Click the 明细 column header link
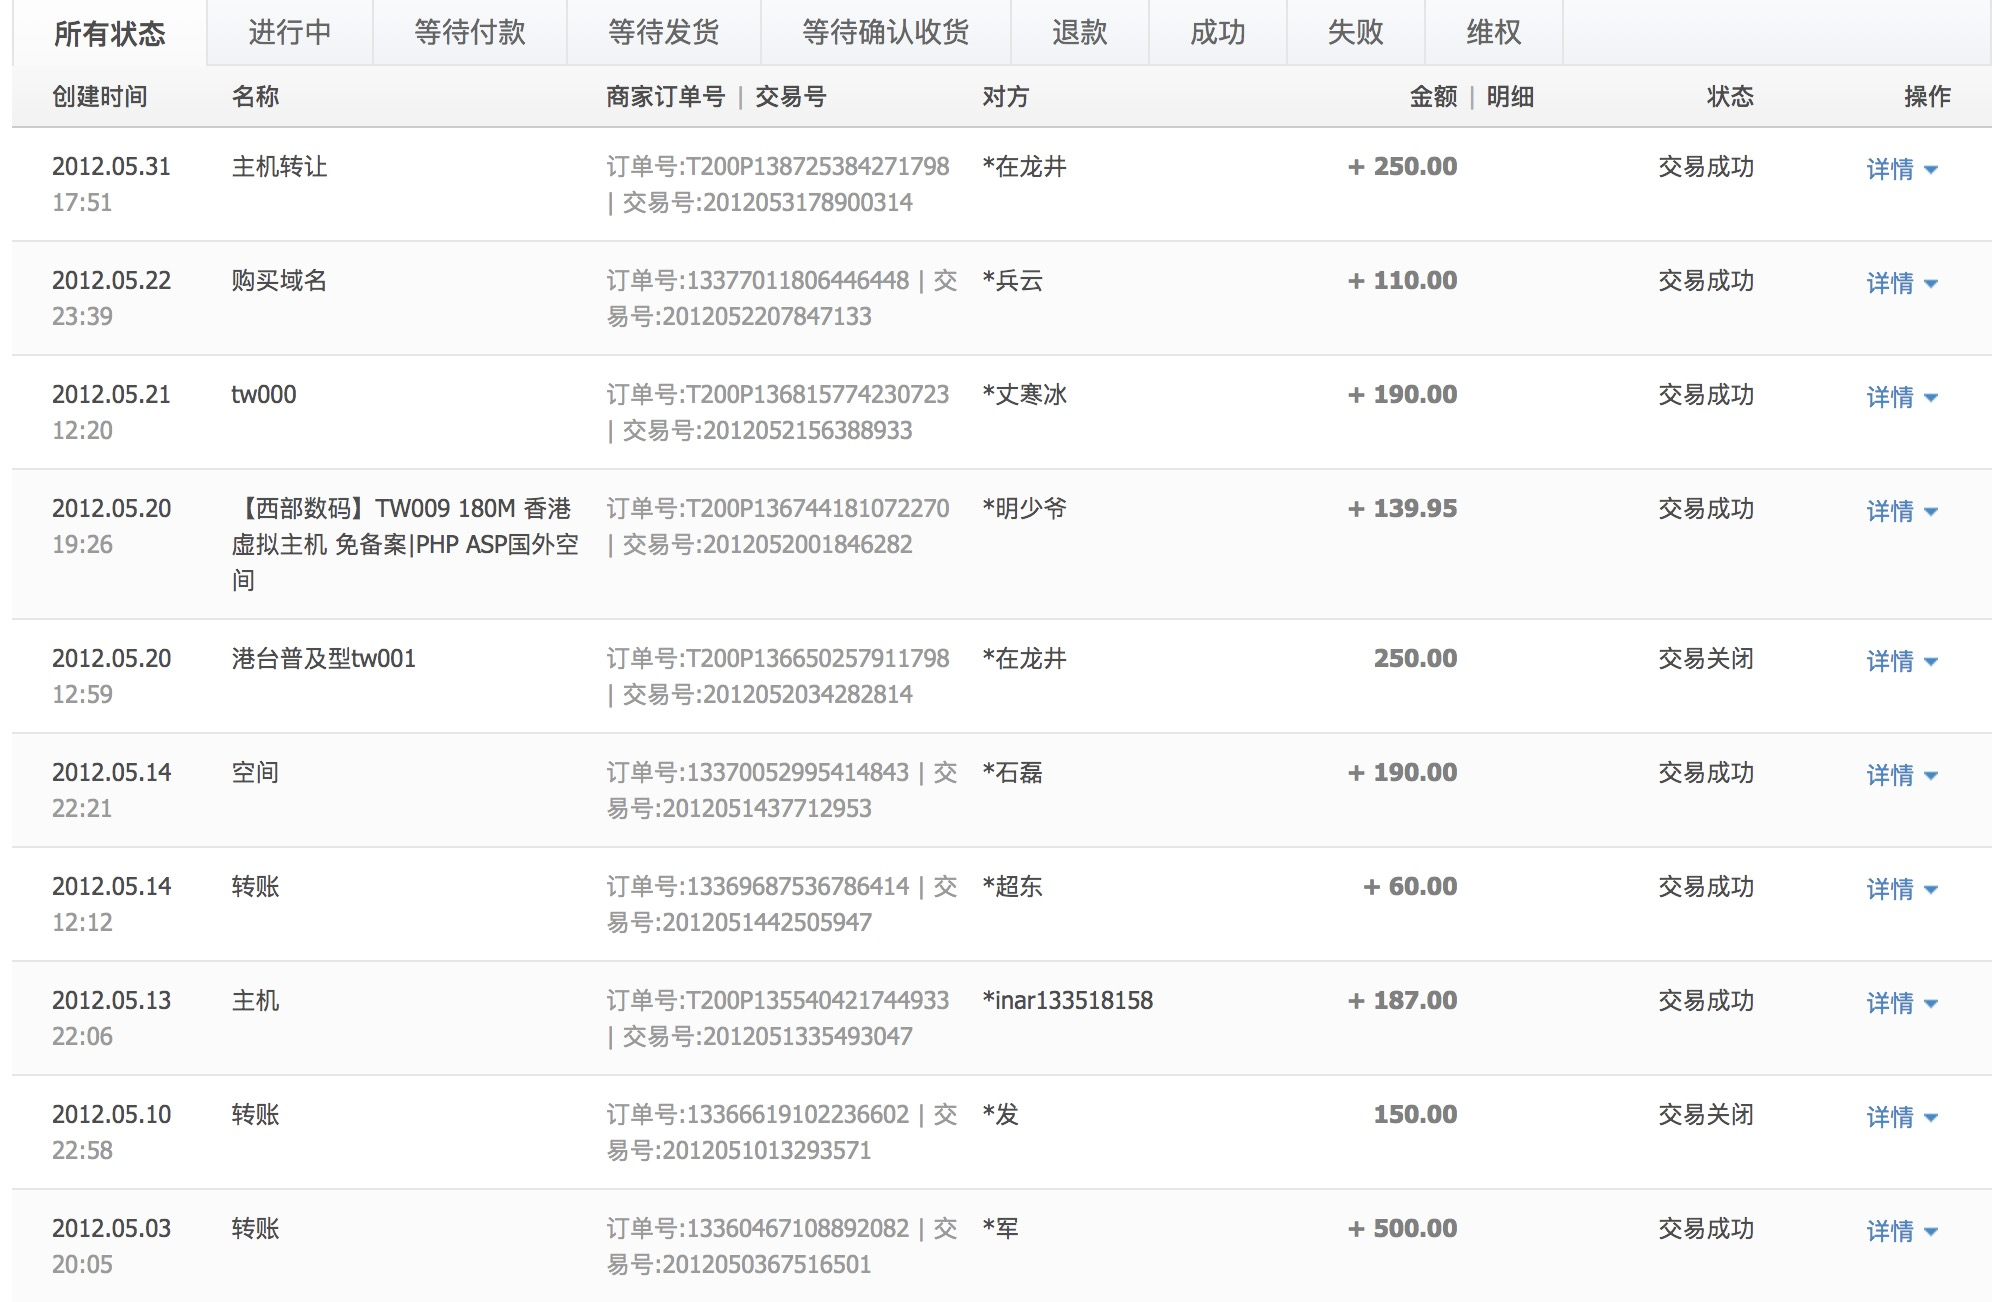The height and width of the screenshot is (1302, 2004). pyautogui.click(x=1509, y=97)
